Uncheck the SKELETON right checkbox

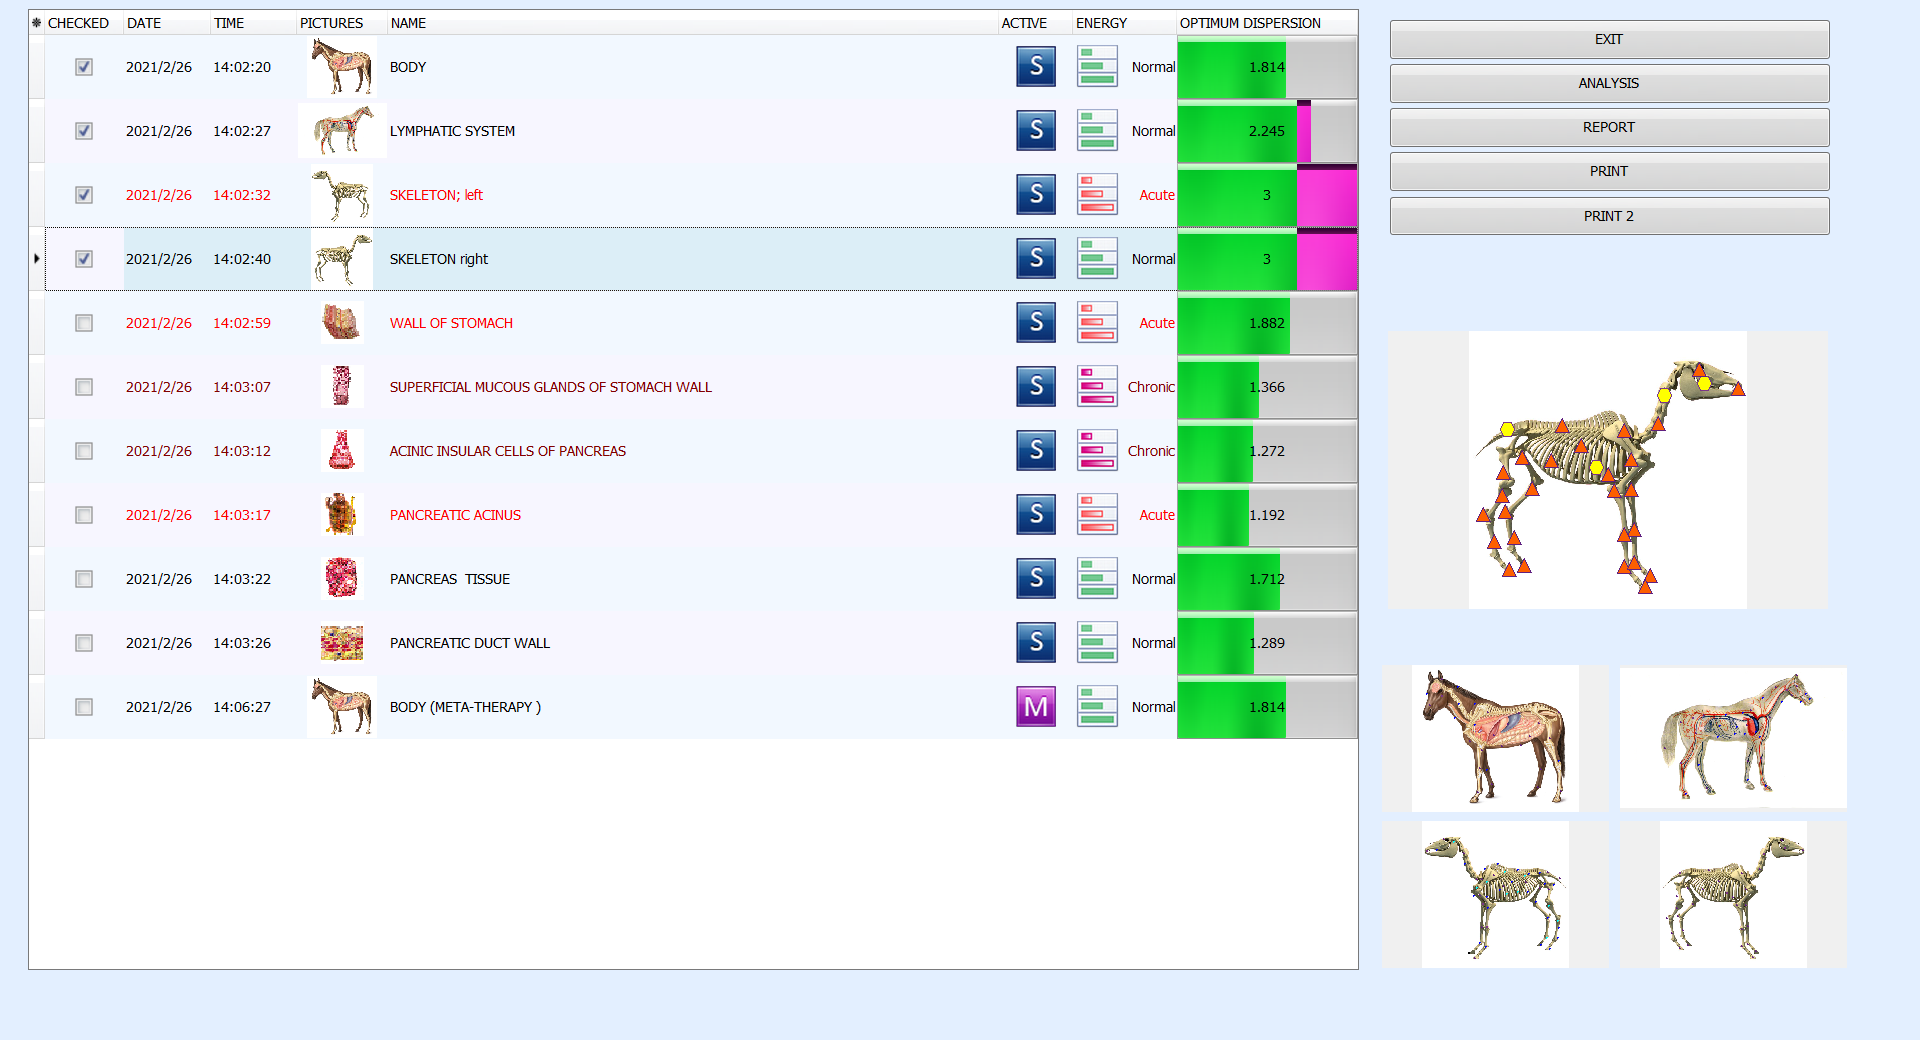pyautogui.click(x=84, y=259)
